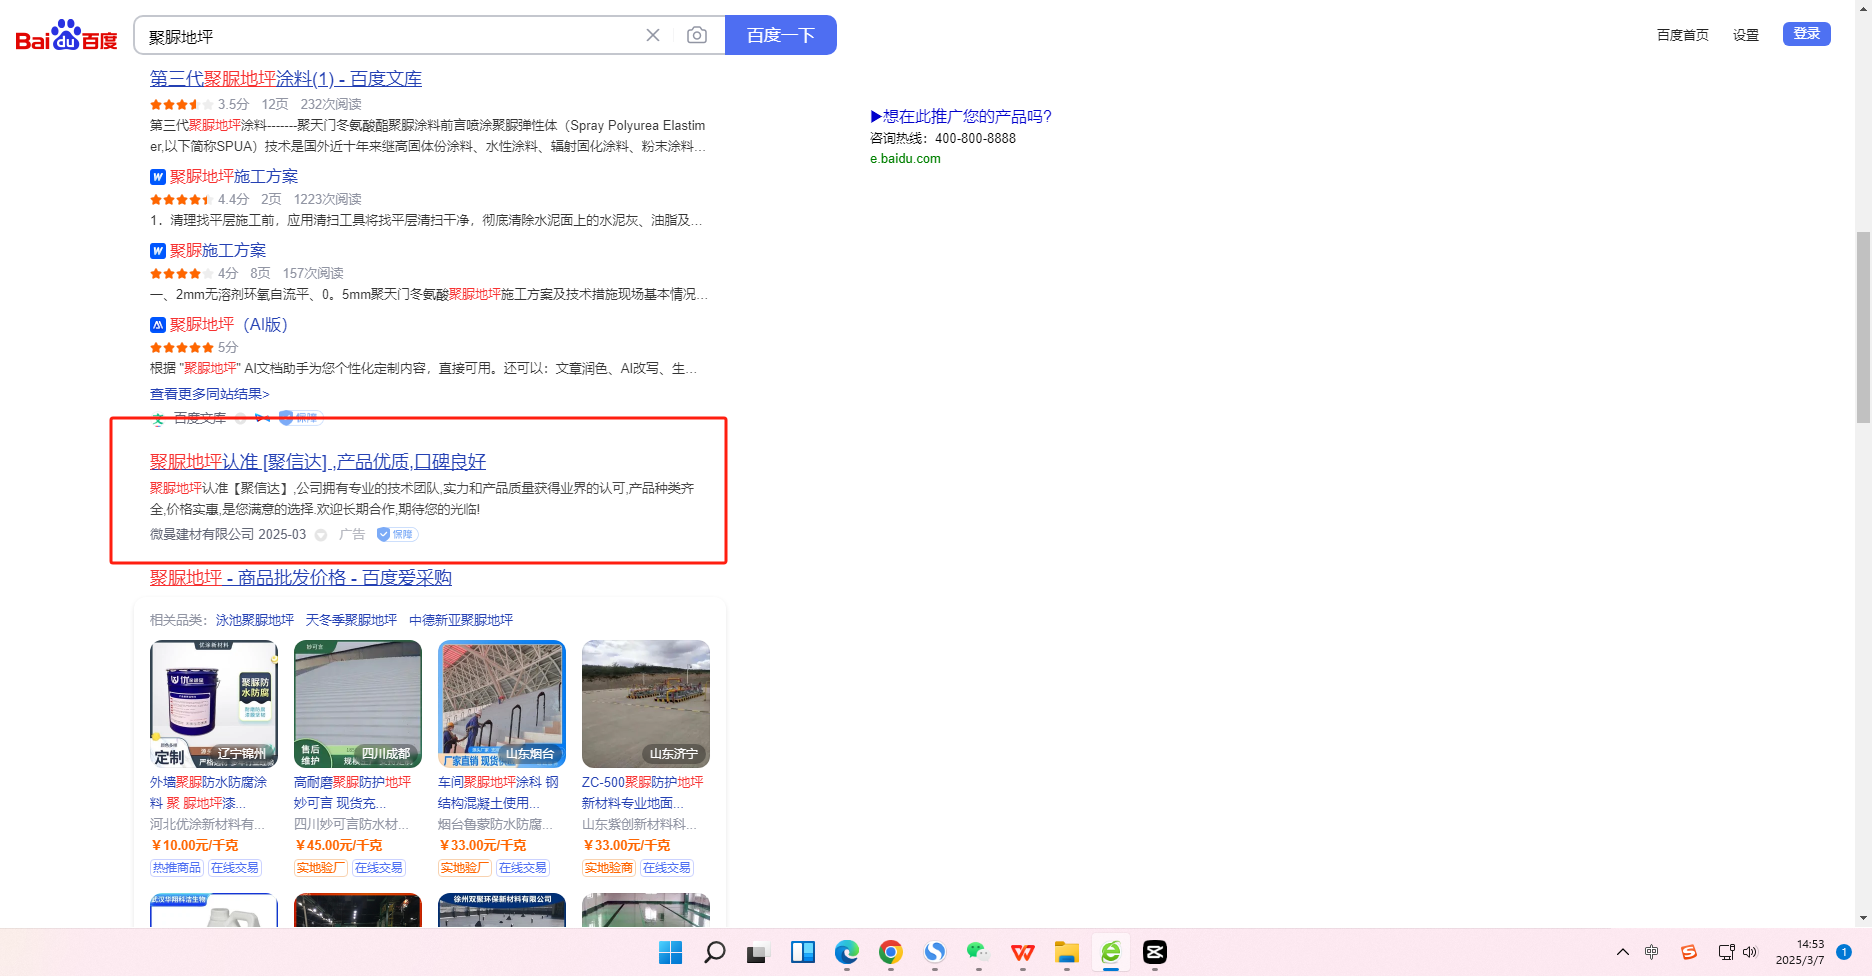The height and width of the screenshot is (976, 1872).
Task: Open the 高耐磨聚脲防护地坪 product title
Action: [x=352, y=793]
